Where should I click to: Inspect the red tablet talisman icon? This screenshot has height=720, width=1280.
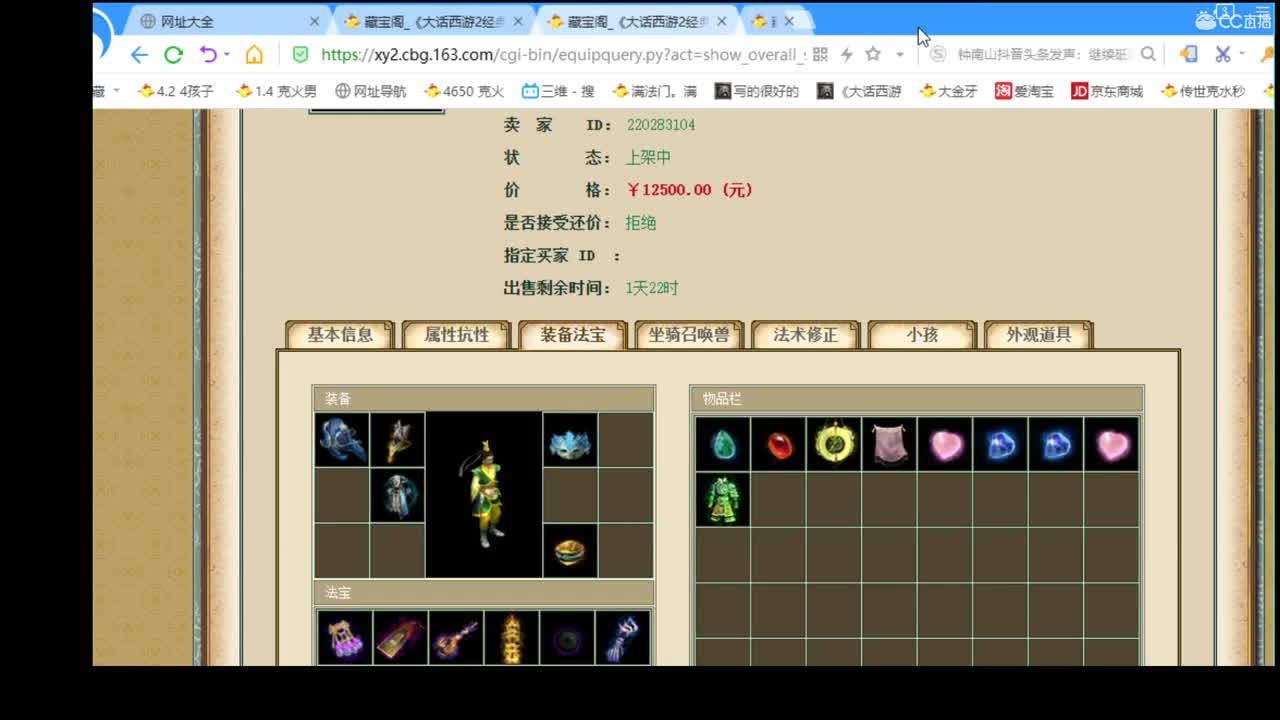coord(400,638)
